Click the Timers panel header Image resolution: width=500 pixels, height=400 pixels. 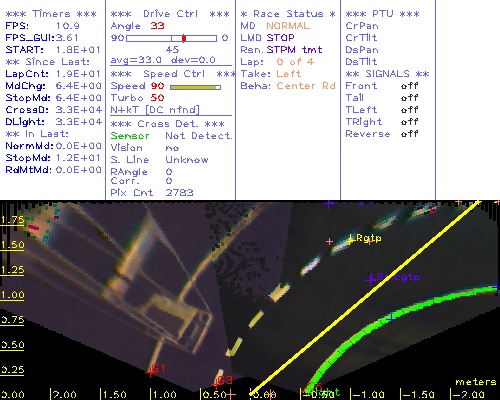point(51,14)
